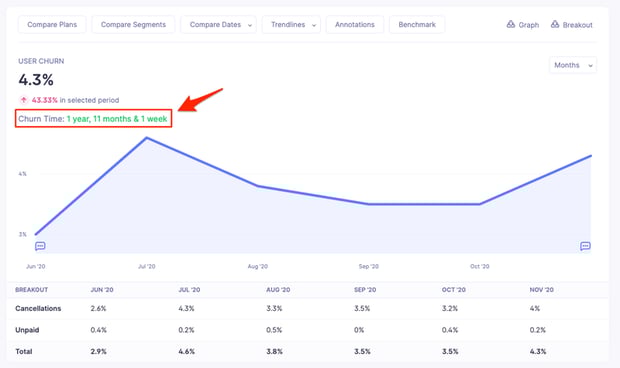Click the Aug '20 x-axis label

pyautogui.click(x=258, y=266)
